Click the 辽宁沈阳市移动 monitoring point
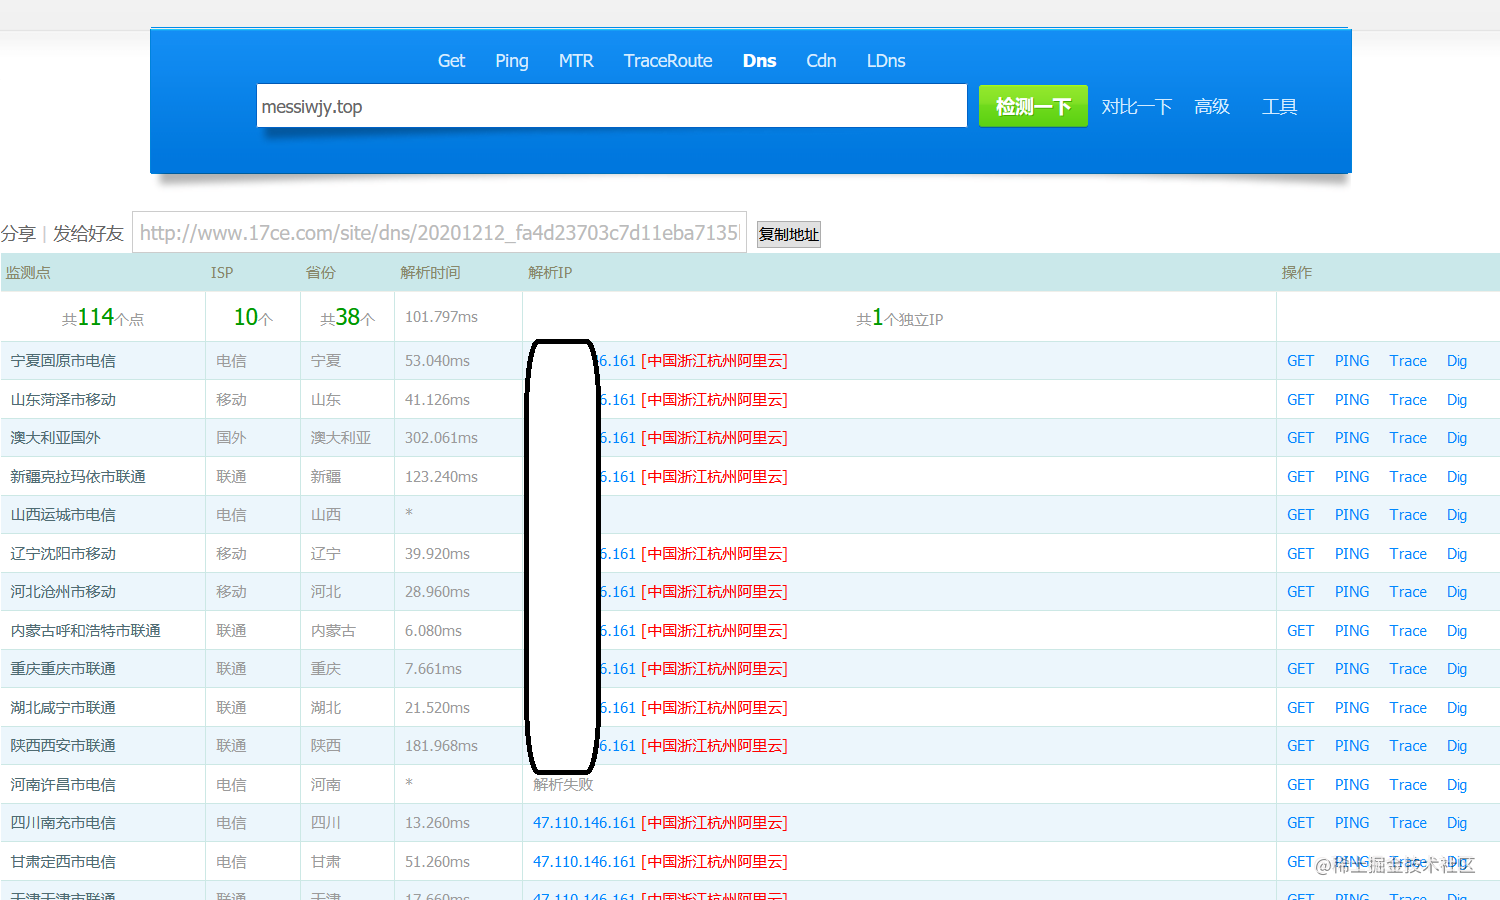1500x900 pixels. tap(63, 554)
